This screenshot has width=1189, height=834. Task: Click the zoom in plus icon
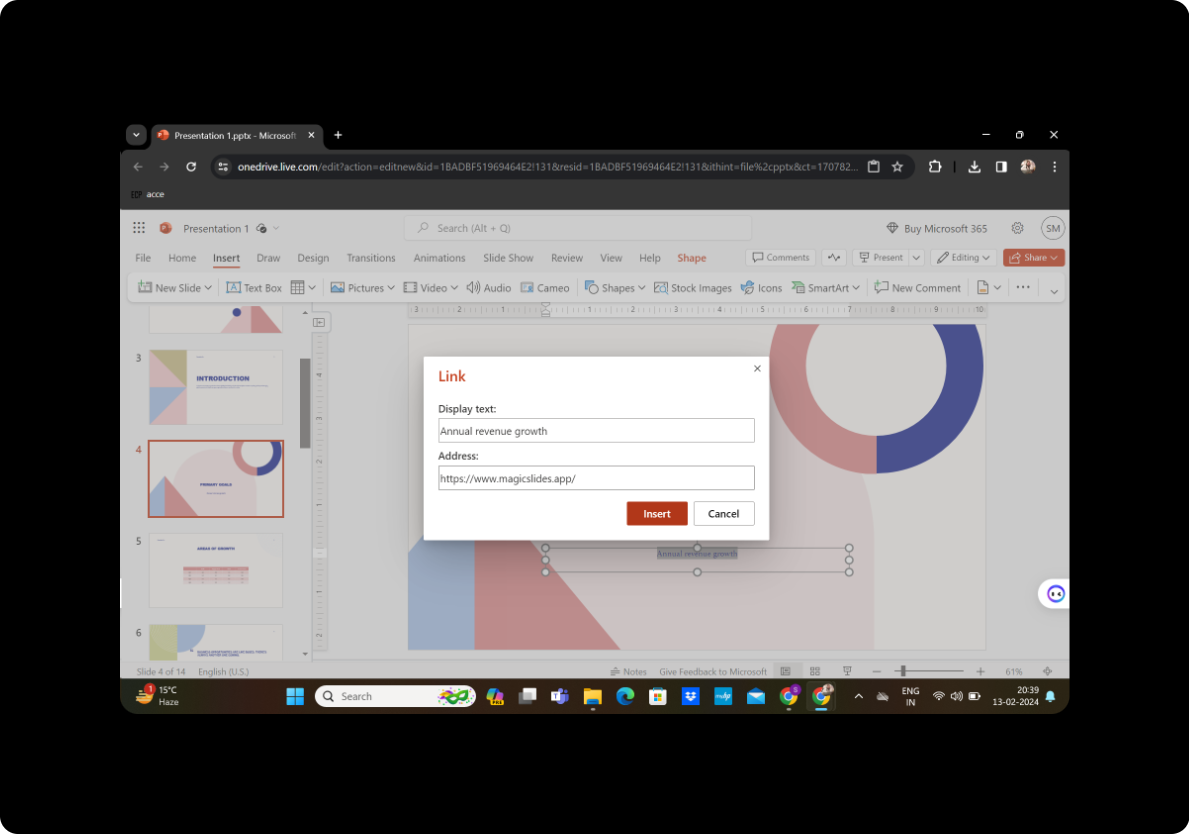[980, 672]
